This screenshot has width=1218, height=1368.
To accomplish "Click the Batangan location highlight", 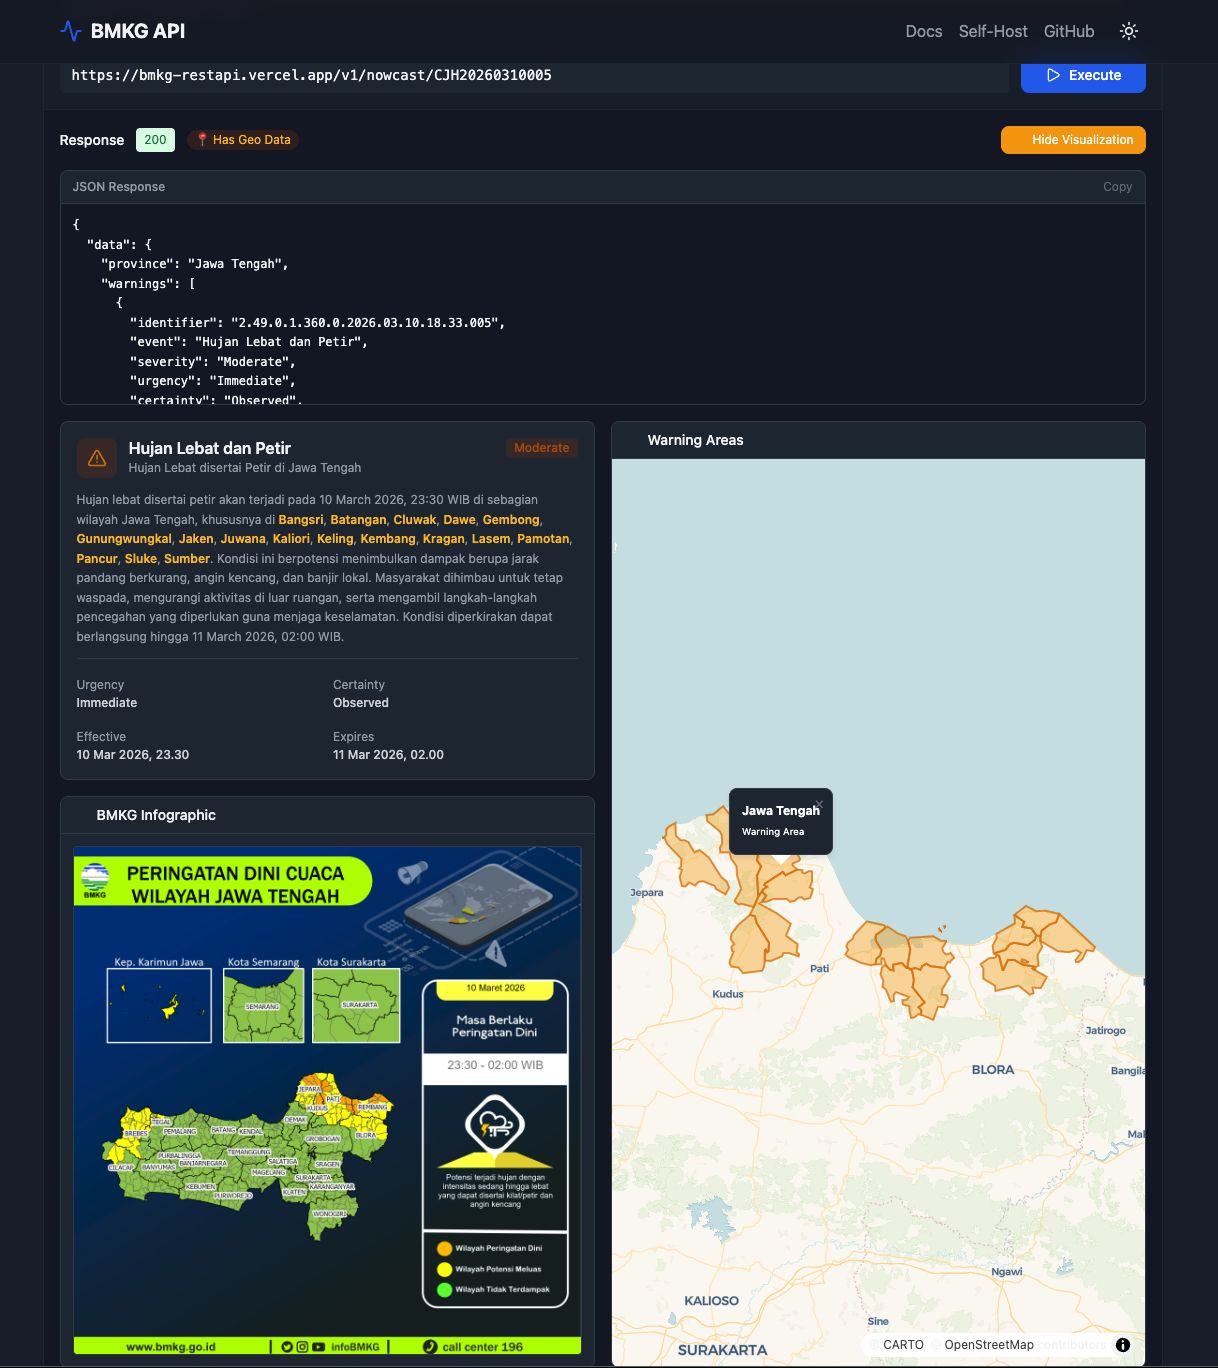I will (x=358, y=520).
